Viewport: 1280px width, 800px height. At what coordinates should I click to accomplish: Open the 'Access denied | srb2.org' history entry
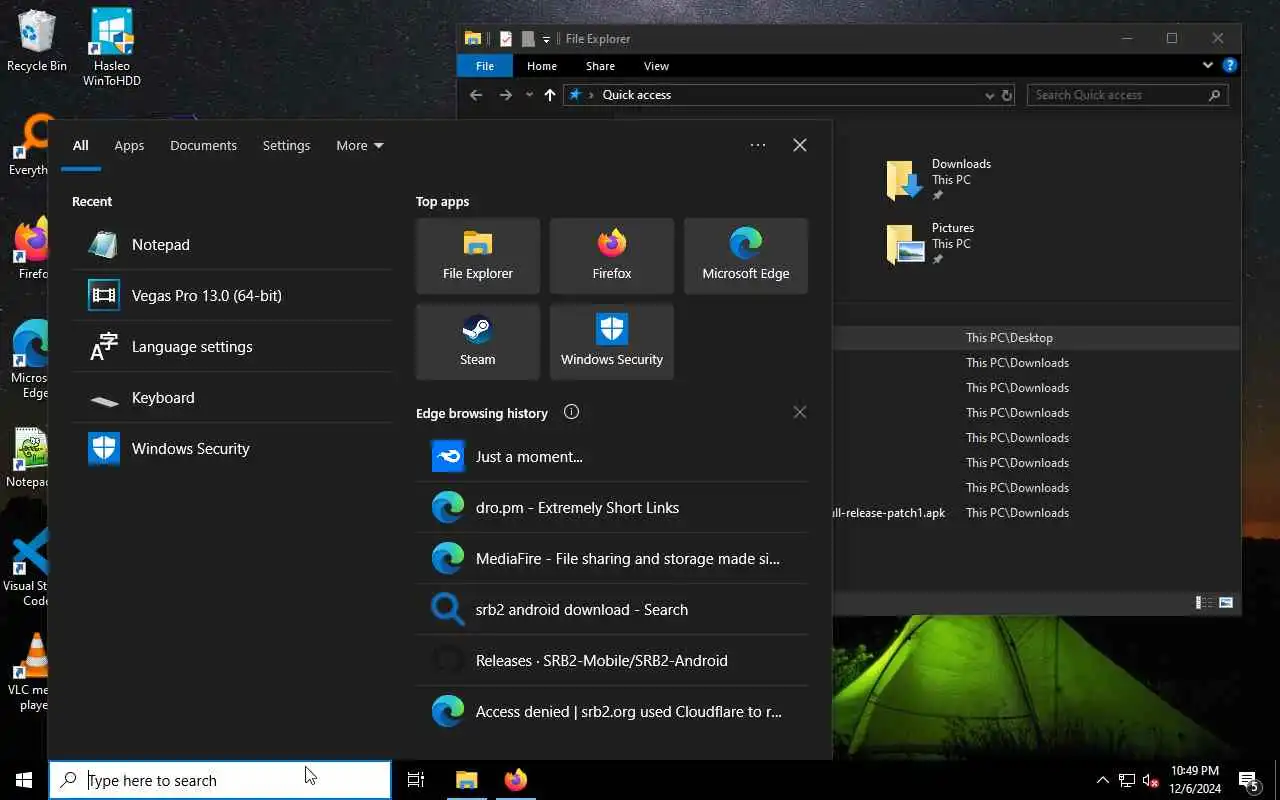(x=612, y=711)
